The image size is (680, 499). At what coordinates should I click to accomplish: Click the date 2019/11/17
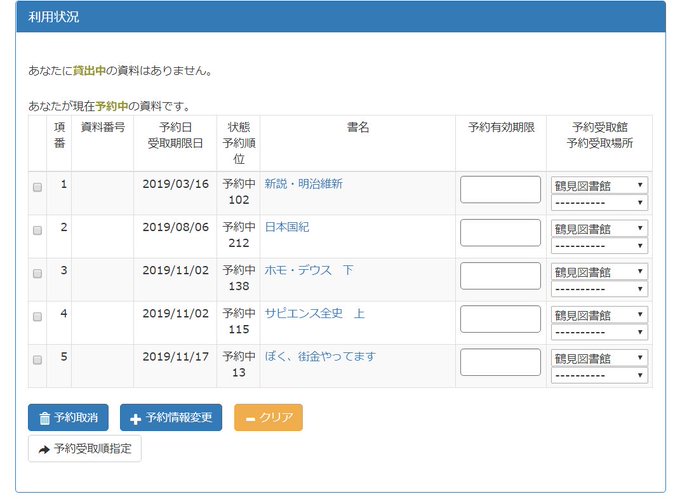(x=176, y=357)
